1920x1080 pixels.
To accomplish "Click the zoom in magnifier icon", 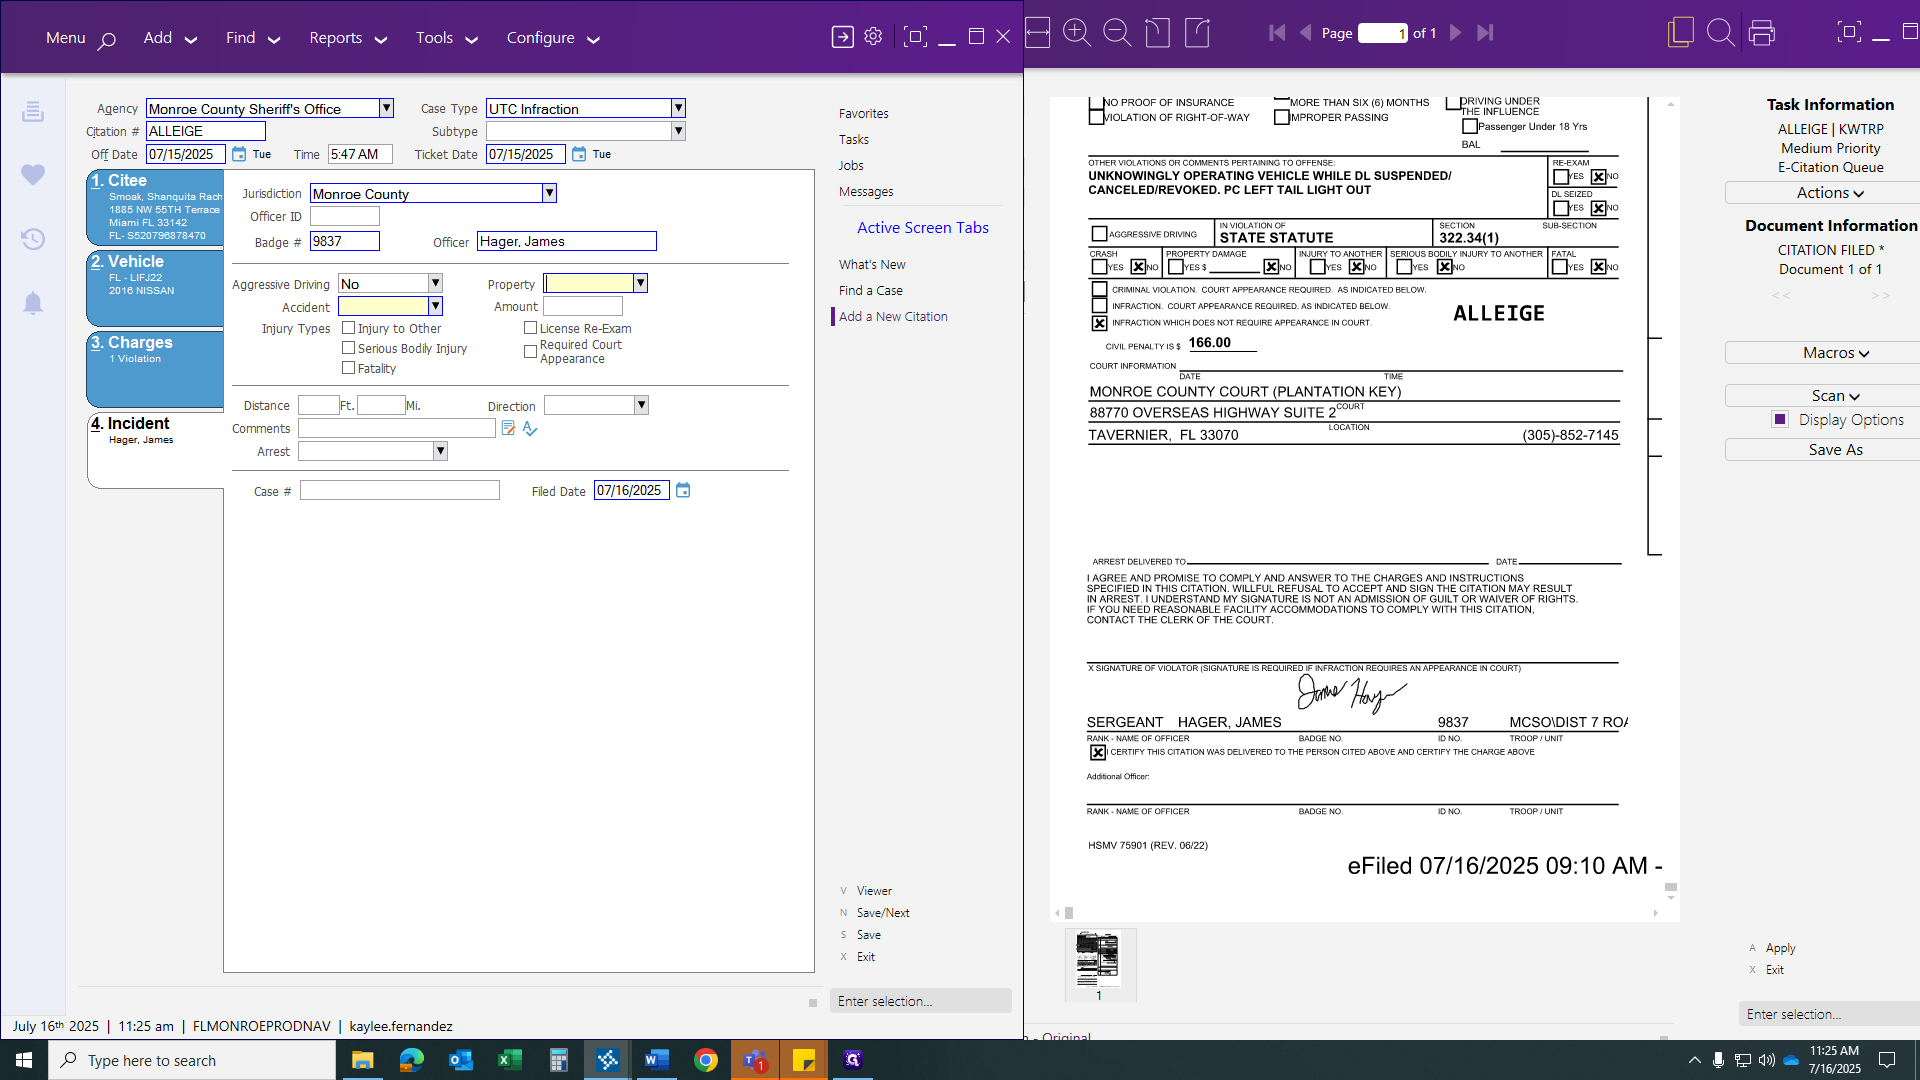I will (x=1076, y=33).
